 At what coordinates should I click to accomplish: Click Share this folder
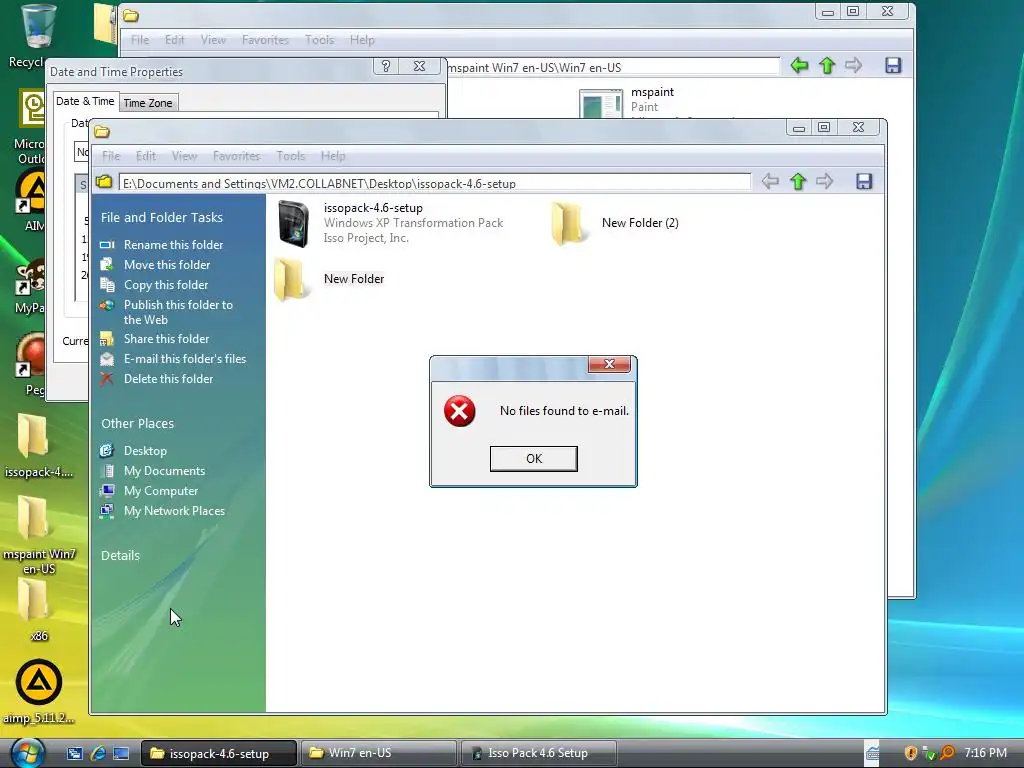(x=167, y=339)
